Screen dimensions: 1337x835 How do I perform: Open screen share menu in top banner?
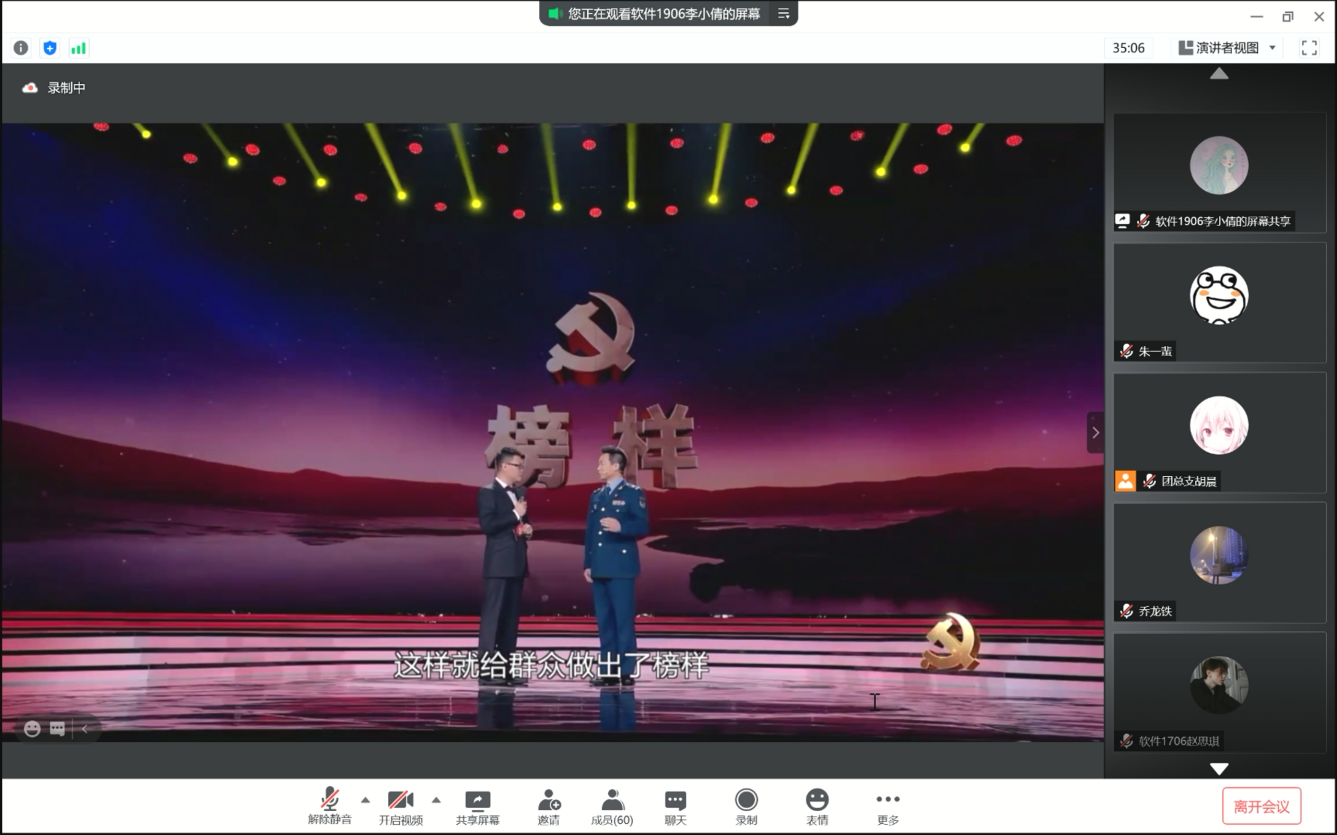[x=784, y=14]
